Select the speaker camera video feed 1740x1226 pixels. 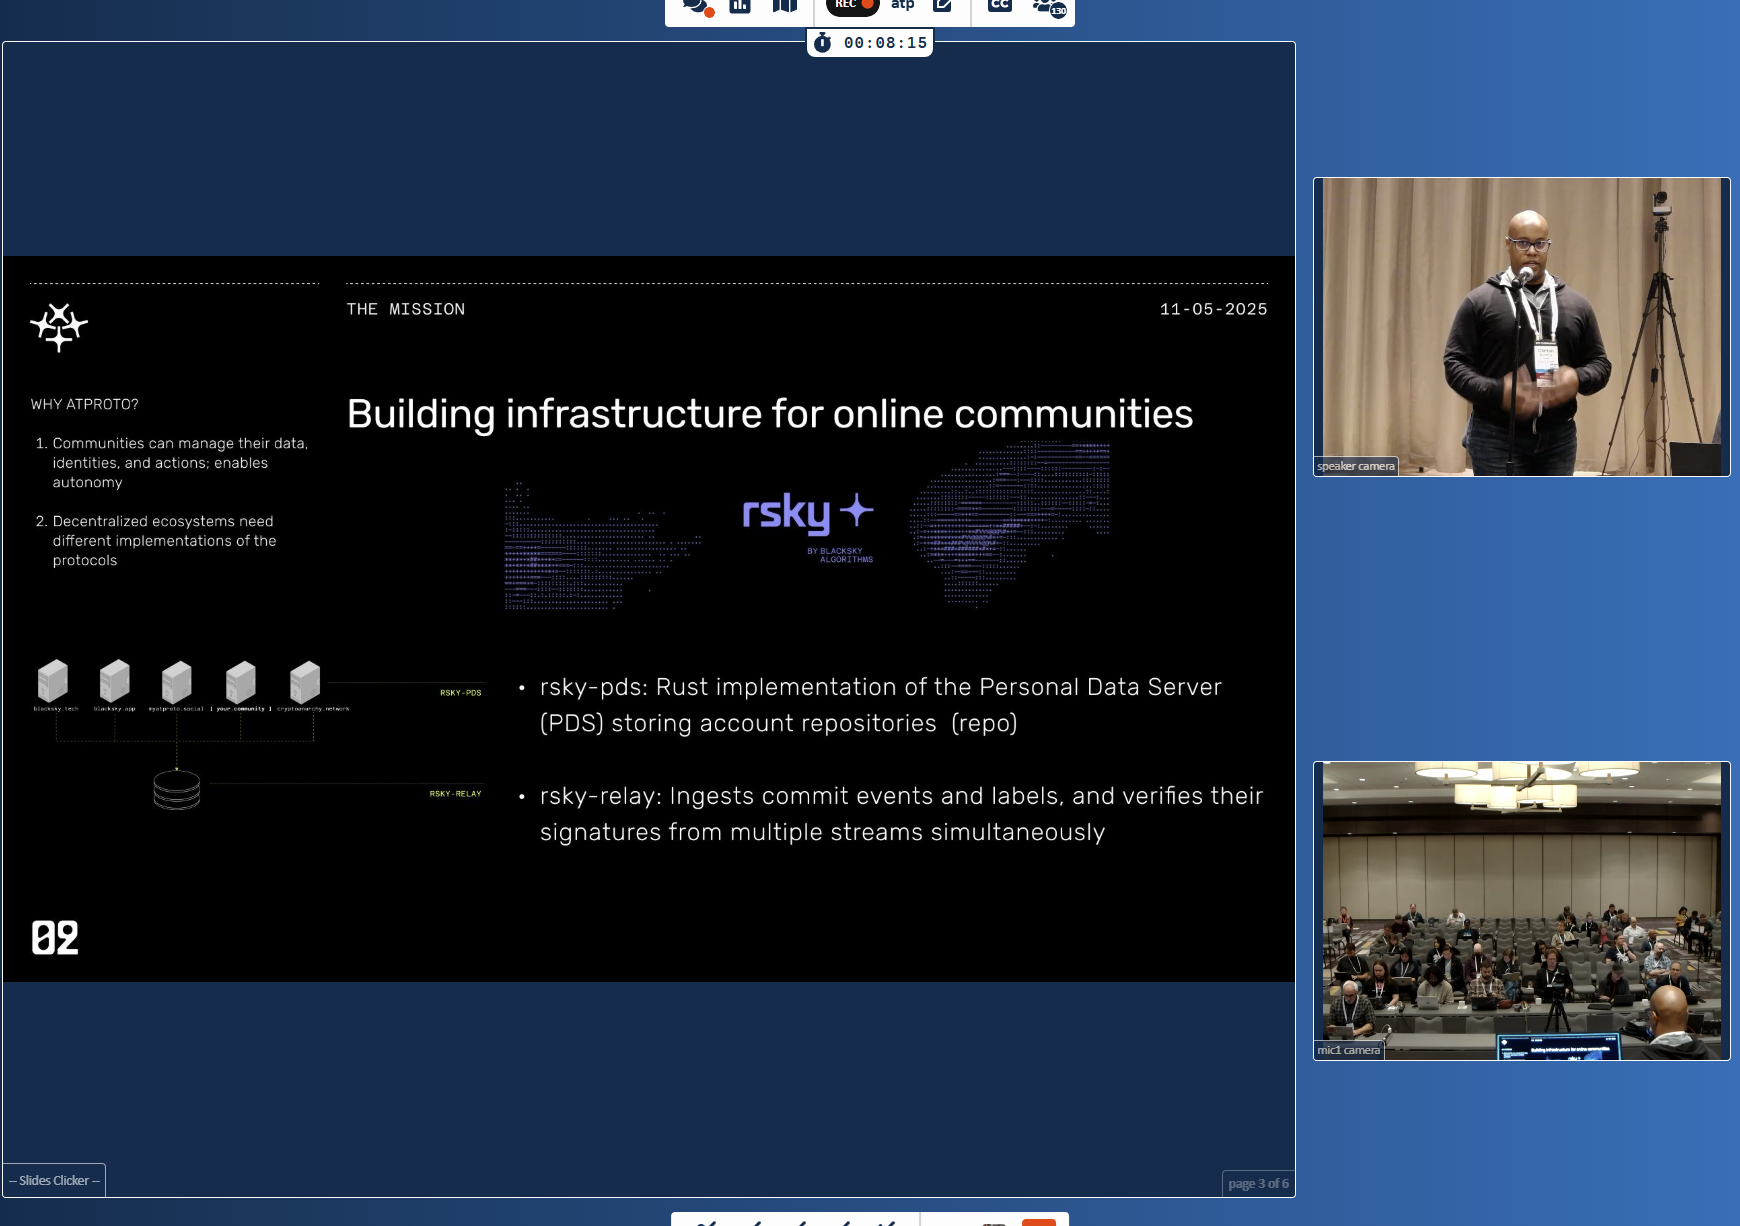1521,320
